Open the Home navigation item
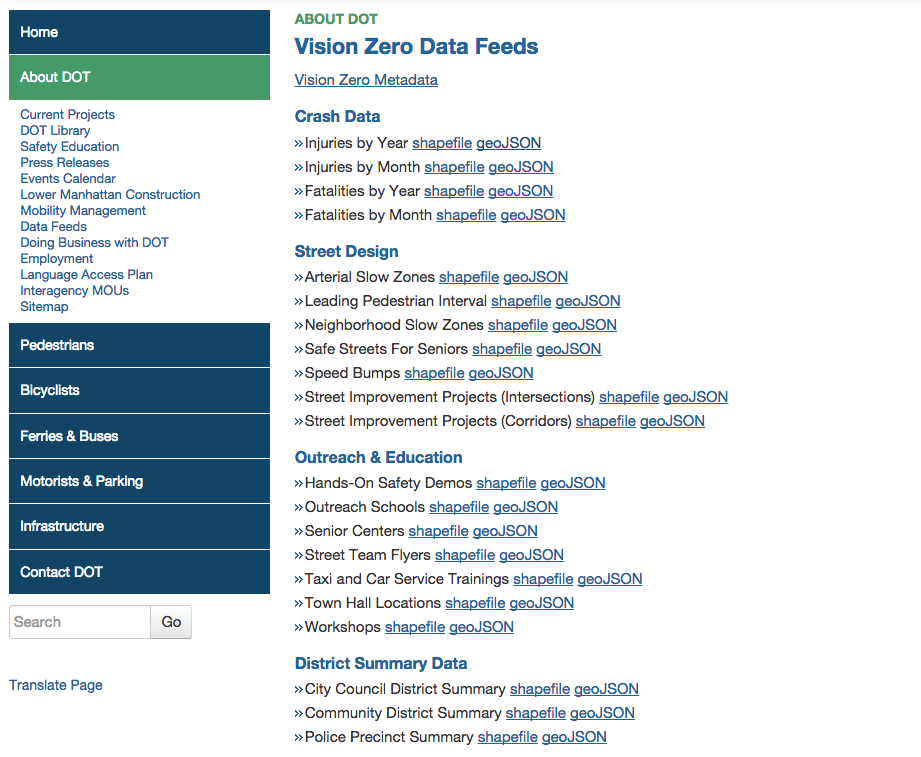Viewport: 921px width, 757px height. click(139, 32)
